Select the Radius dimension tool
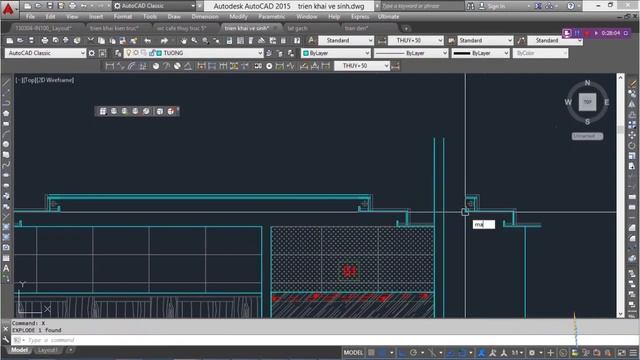 (x=156, y=66)
